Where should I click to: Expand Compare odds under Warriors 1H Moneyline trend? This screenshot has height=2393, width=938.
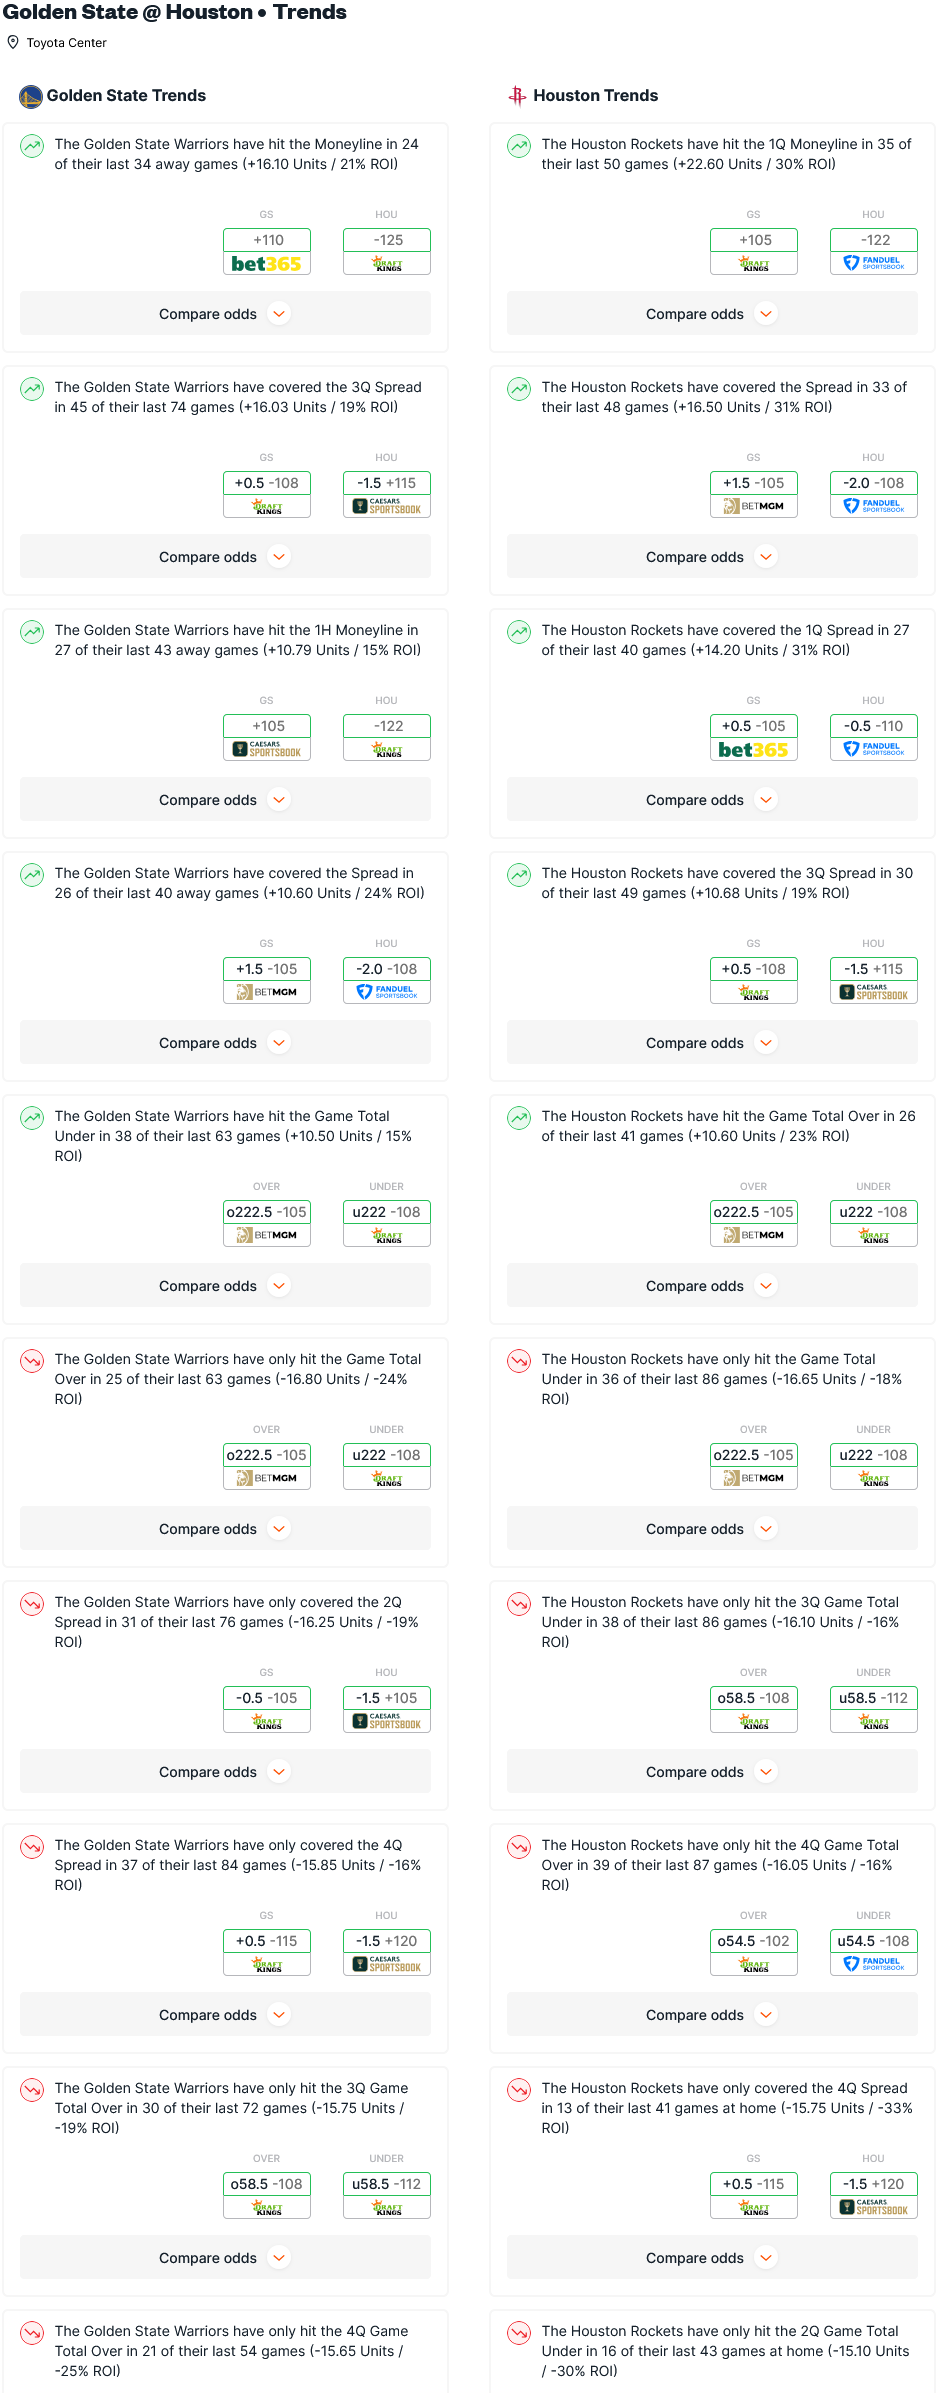tap(225, 800)
